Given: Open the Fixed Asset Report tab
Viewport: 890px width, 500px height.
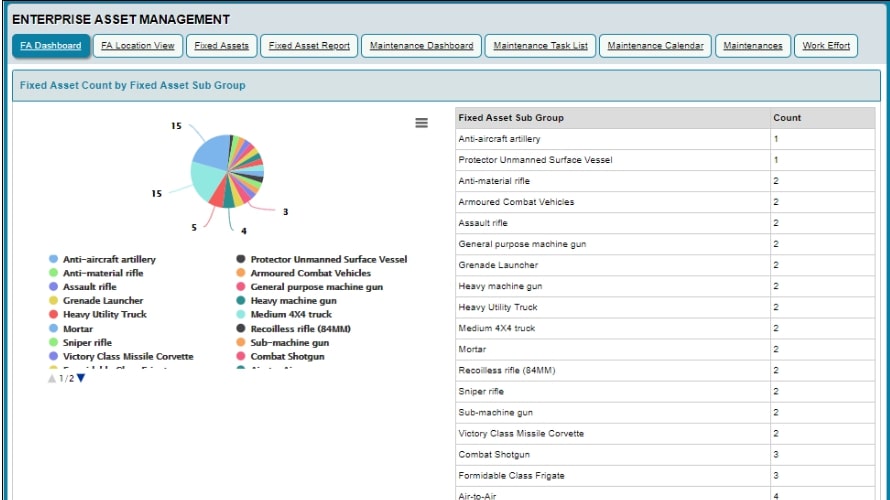Looking at the screenshot, I should (x=309, y=46).
